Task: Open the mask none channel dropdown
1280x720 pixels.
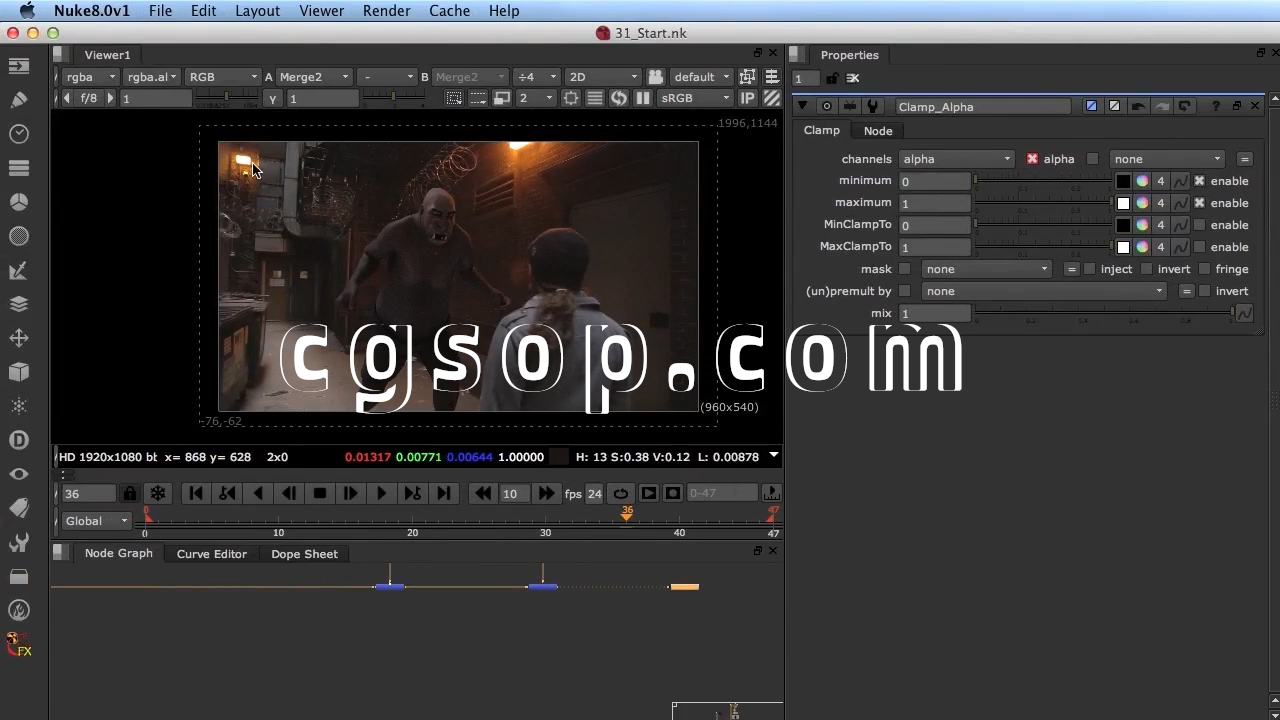Action: tap(986, 269)
